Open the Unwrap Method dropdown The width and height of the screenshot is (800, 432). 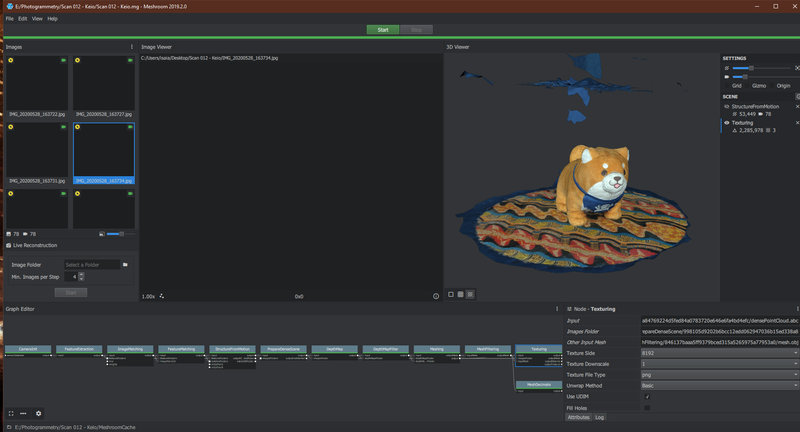pyautogui.click(x=719, y=386)
